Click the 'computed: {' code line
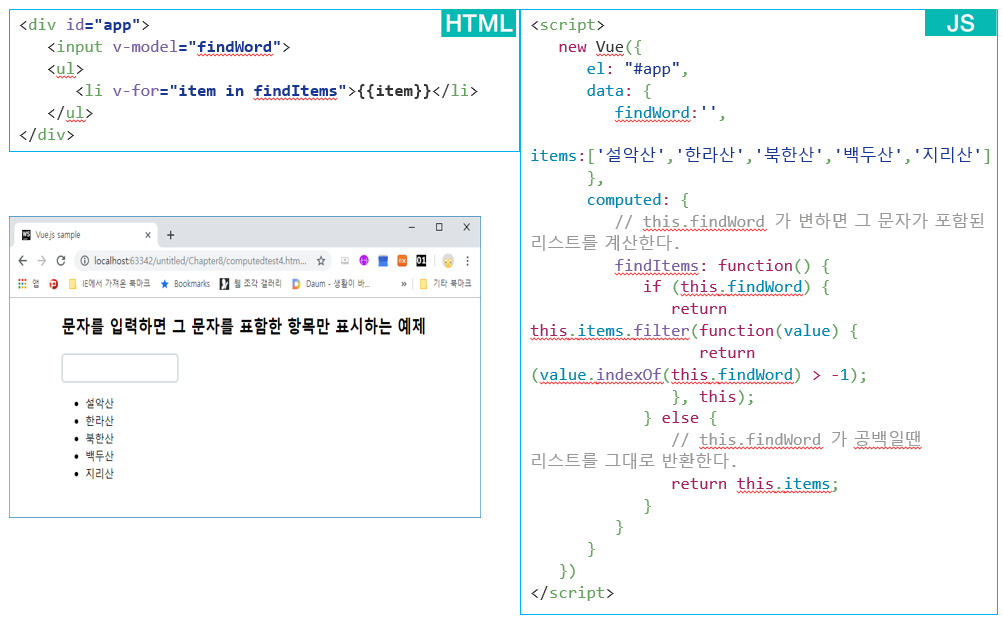Image resolution: width=1003 pixels, height=619 pixels. pyautogui.click(x=638, y=200)
